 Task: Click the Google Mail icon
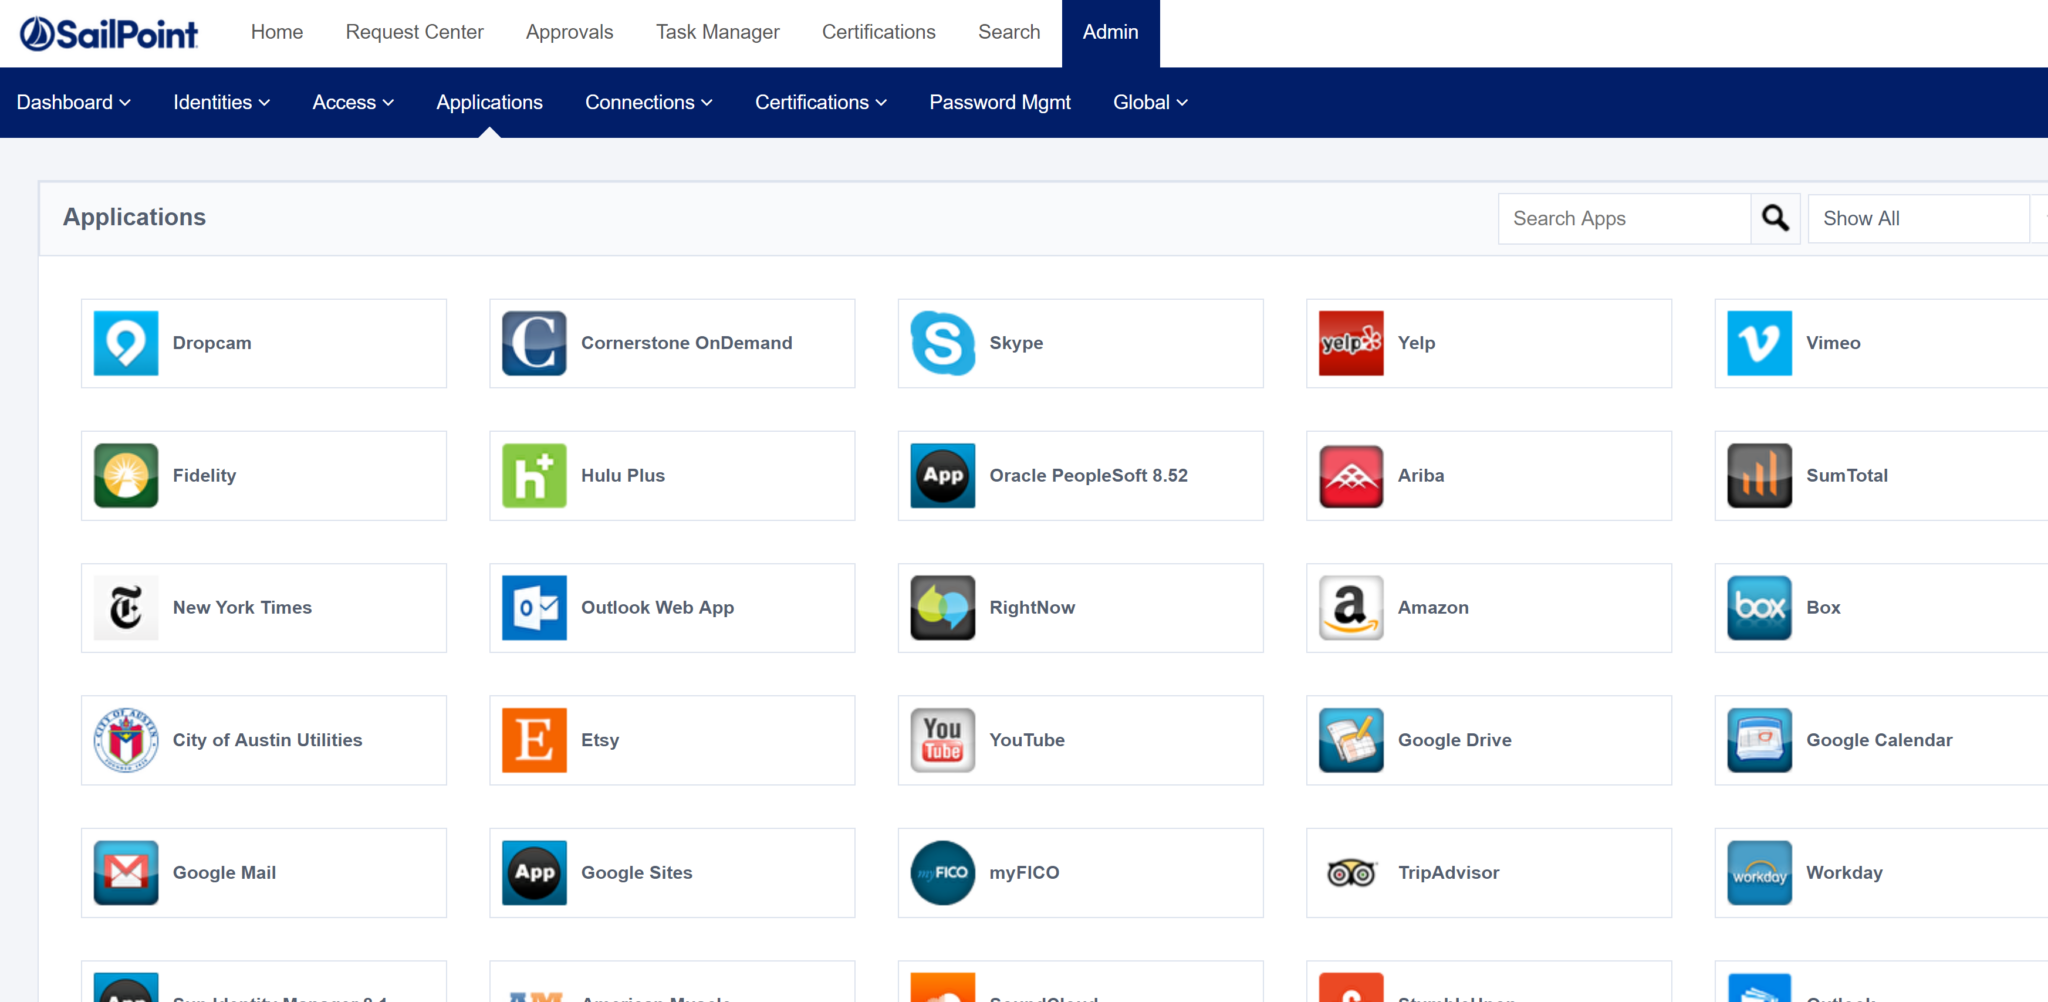coord(126,872)
